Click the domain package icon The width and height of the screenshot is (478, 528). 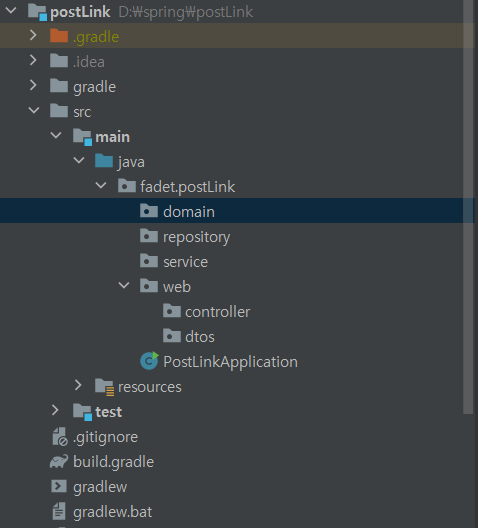(149, 210)
